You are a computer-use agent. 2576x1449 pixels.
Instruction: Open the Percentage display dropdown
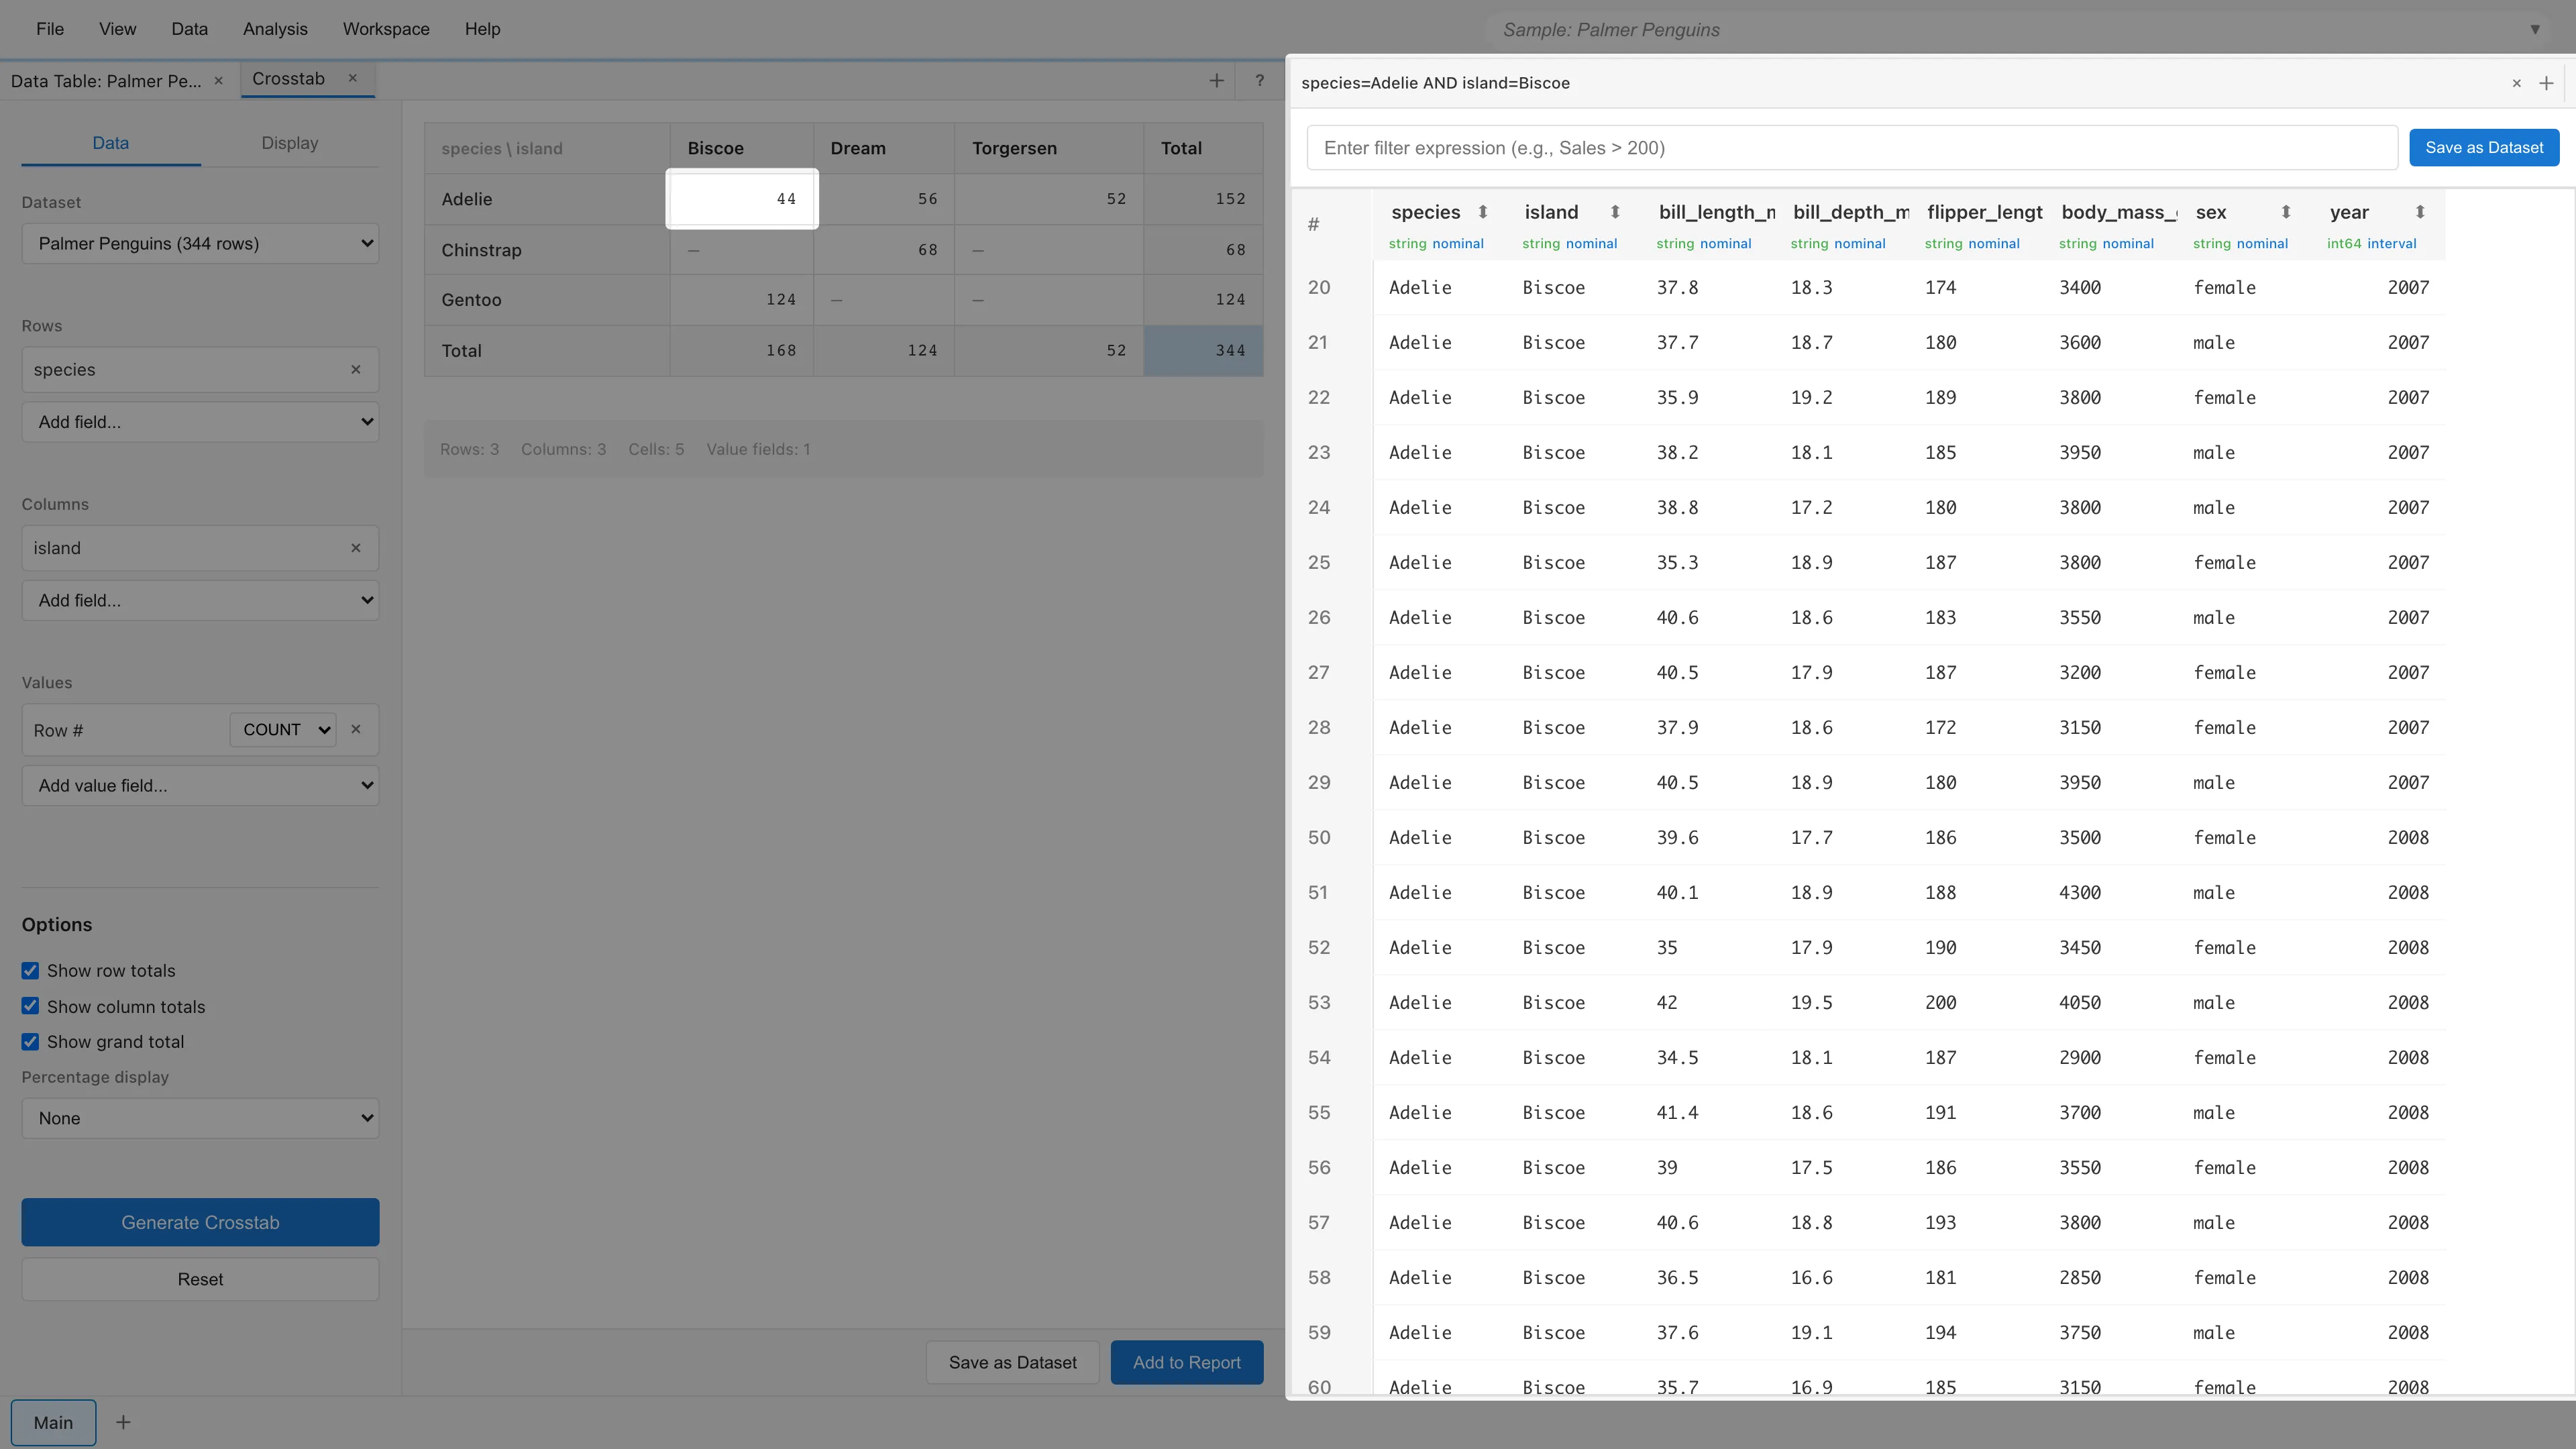click(200, 1118)
